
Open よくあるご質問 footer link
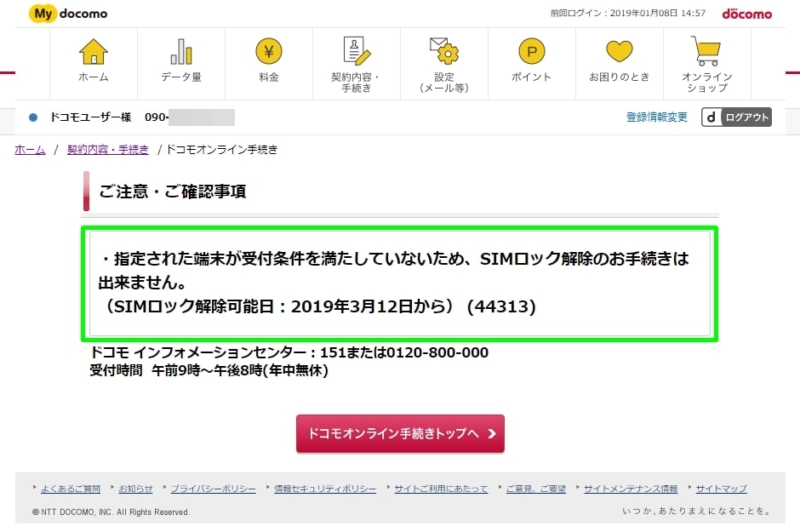pyautogui.click(x=70, y=489)
